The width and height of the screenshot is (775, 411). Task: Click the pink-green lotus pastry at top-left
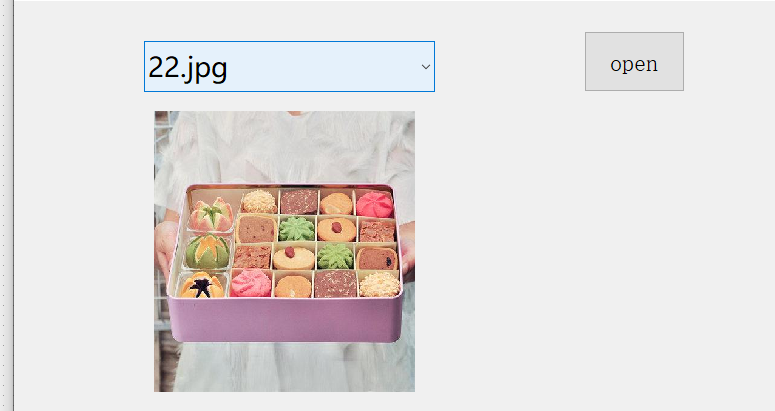pyautogui.click(x=212, y=214)
